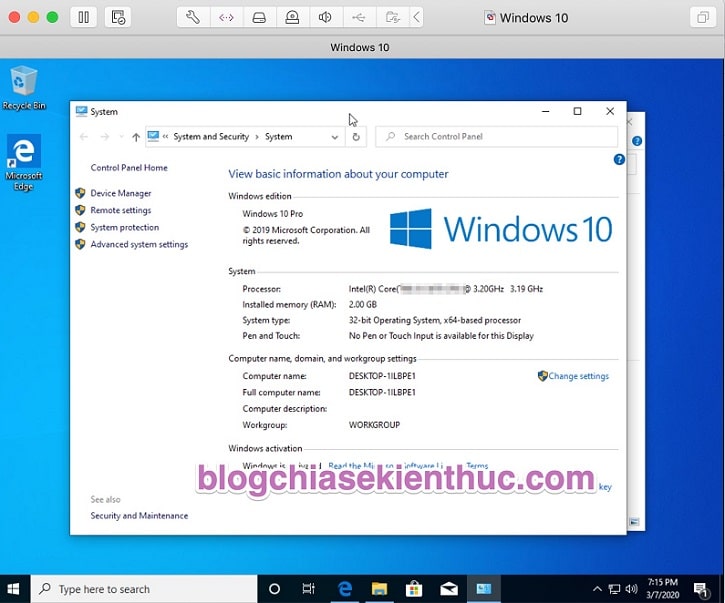The image size is (725, 603).
Task: Open the sound speaker toolbar icon
Action: tap(326, 18)
